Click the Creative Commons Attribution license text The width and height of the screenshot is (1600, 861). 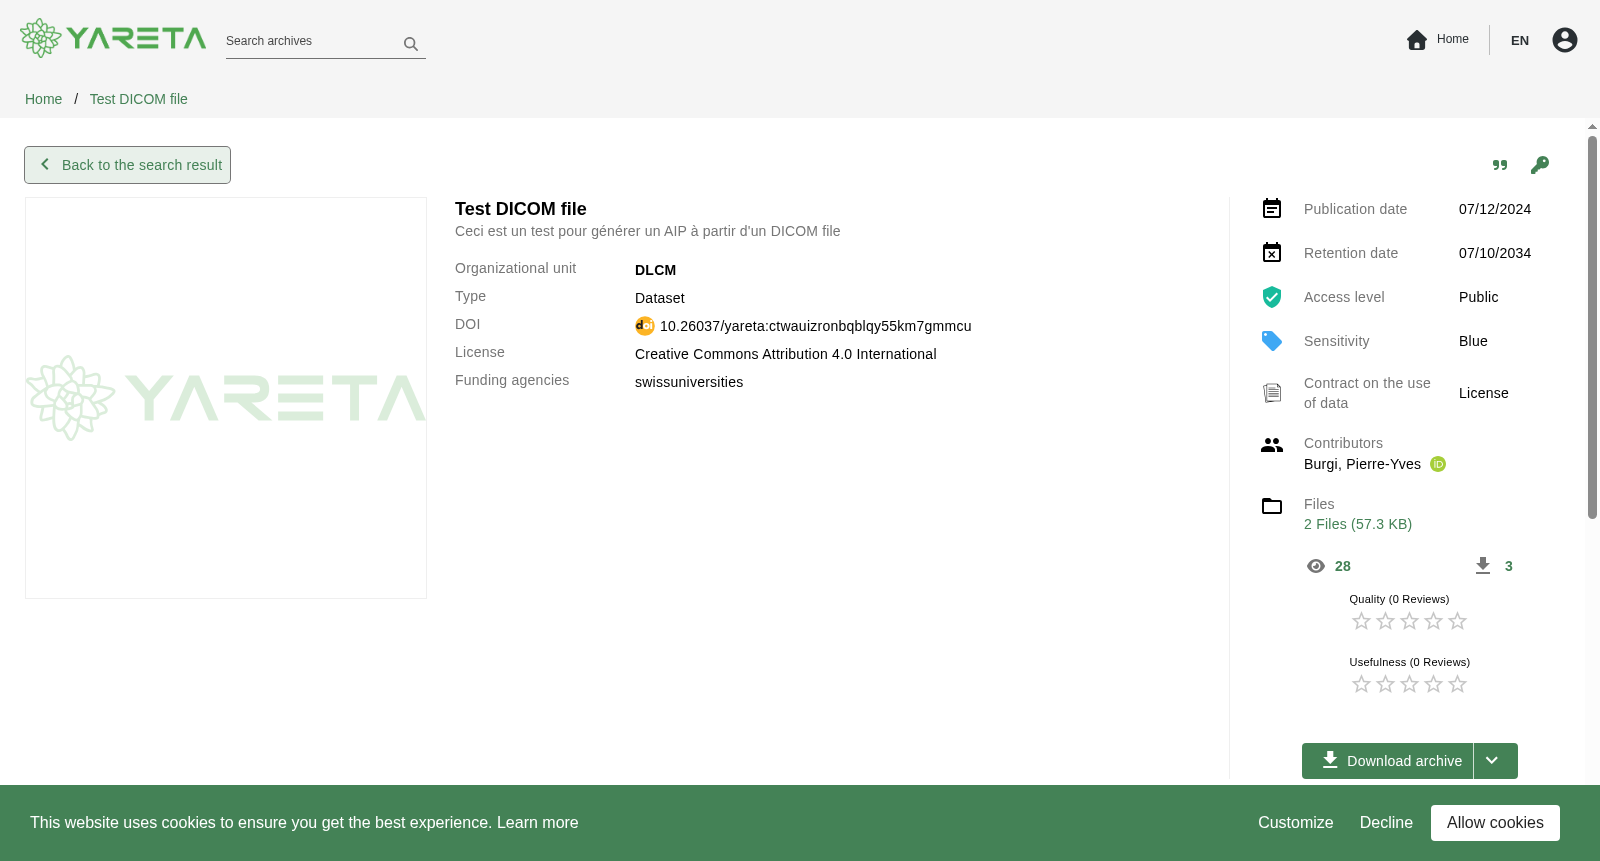click(785, 354)
